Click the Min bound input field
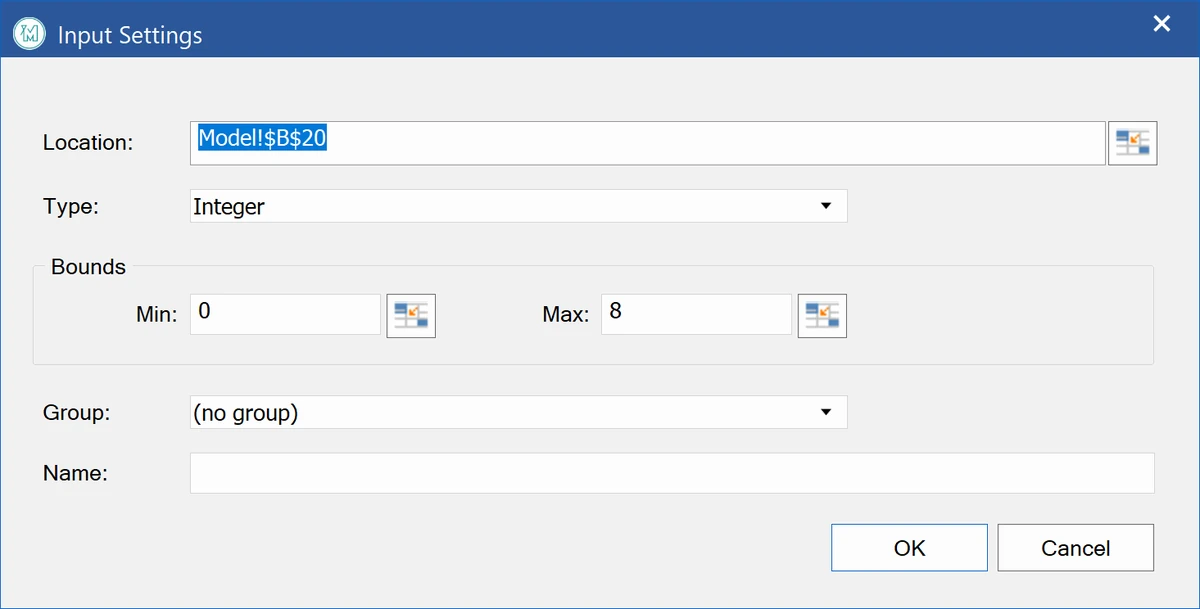Screen dimensions: 1200x609 click(285, 314)
